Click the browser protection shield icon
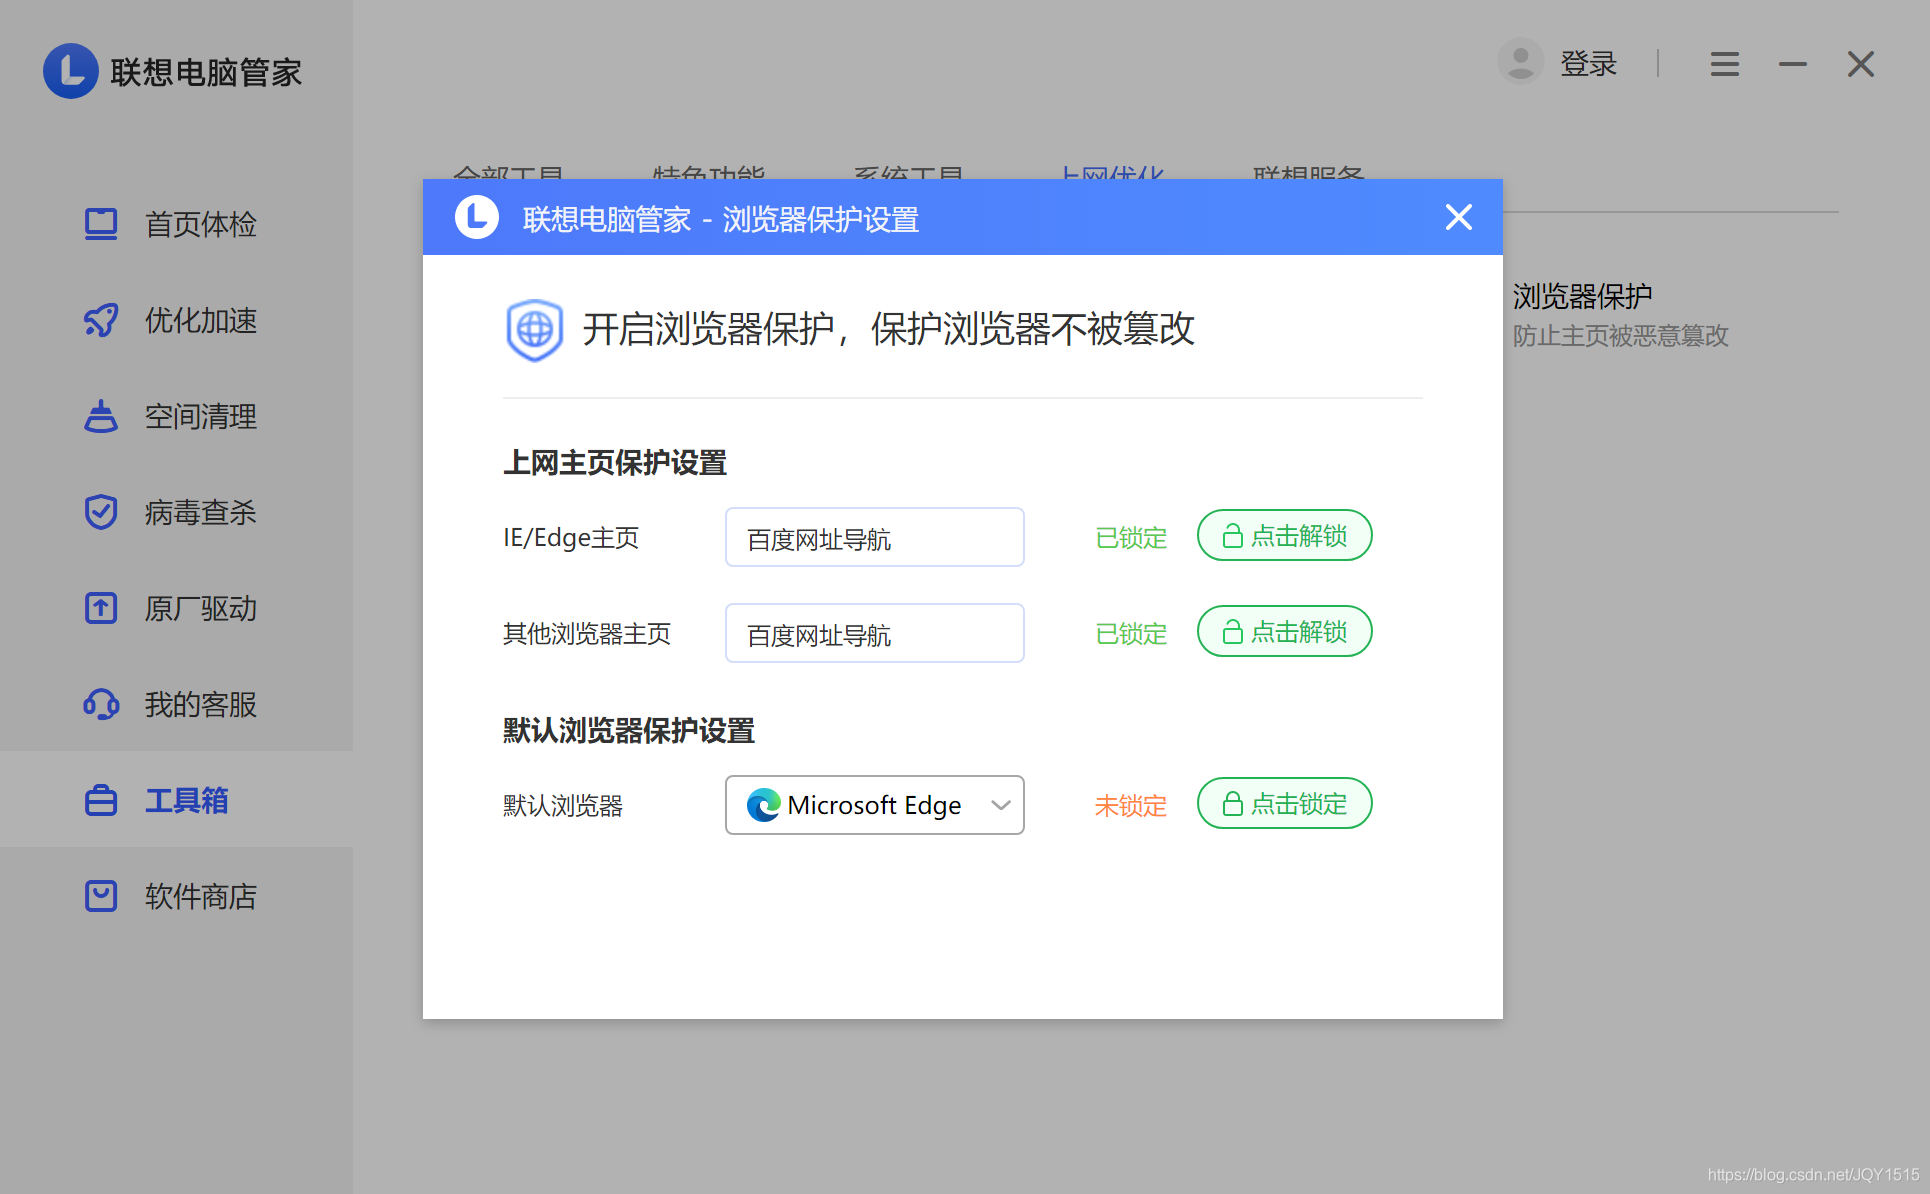This screenshot has width=1930, height=1194. click(x=535, y=329)
